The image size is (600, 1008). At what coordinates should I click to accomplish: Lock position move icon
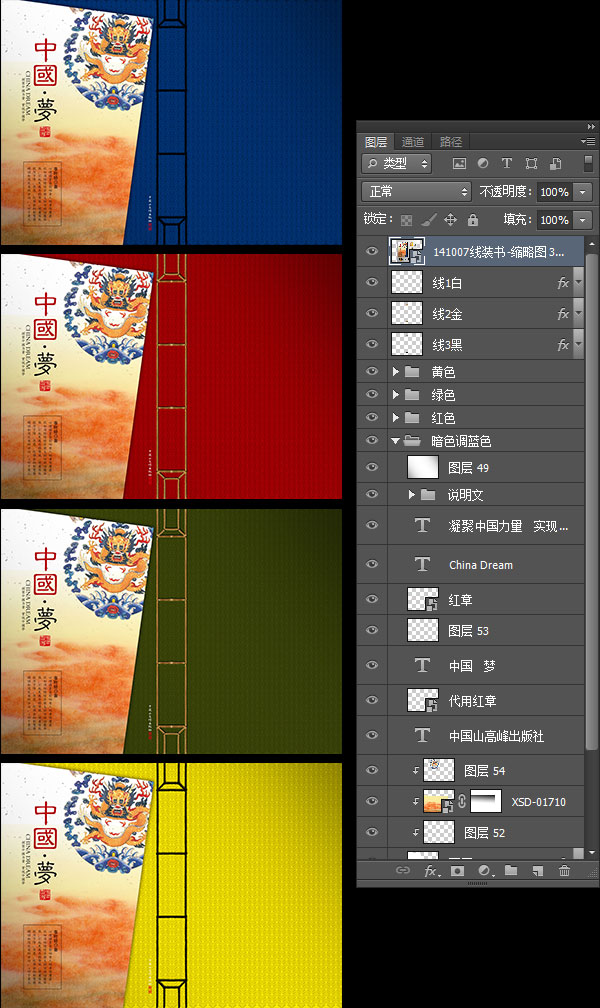[451, 220]
